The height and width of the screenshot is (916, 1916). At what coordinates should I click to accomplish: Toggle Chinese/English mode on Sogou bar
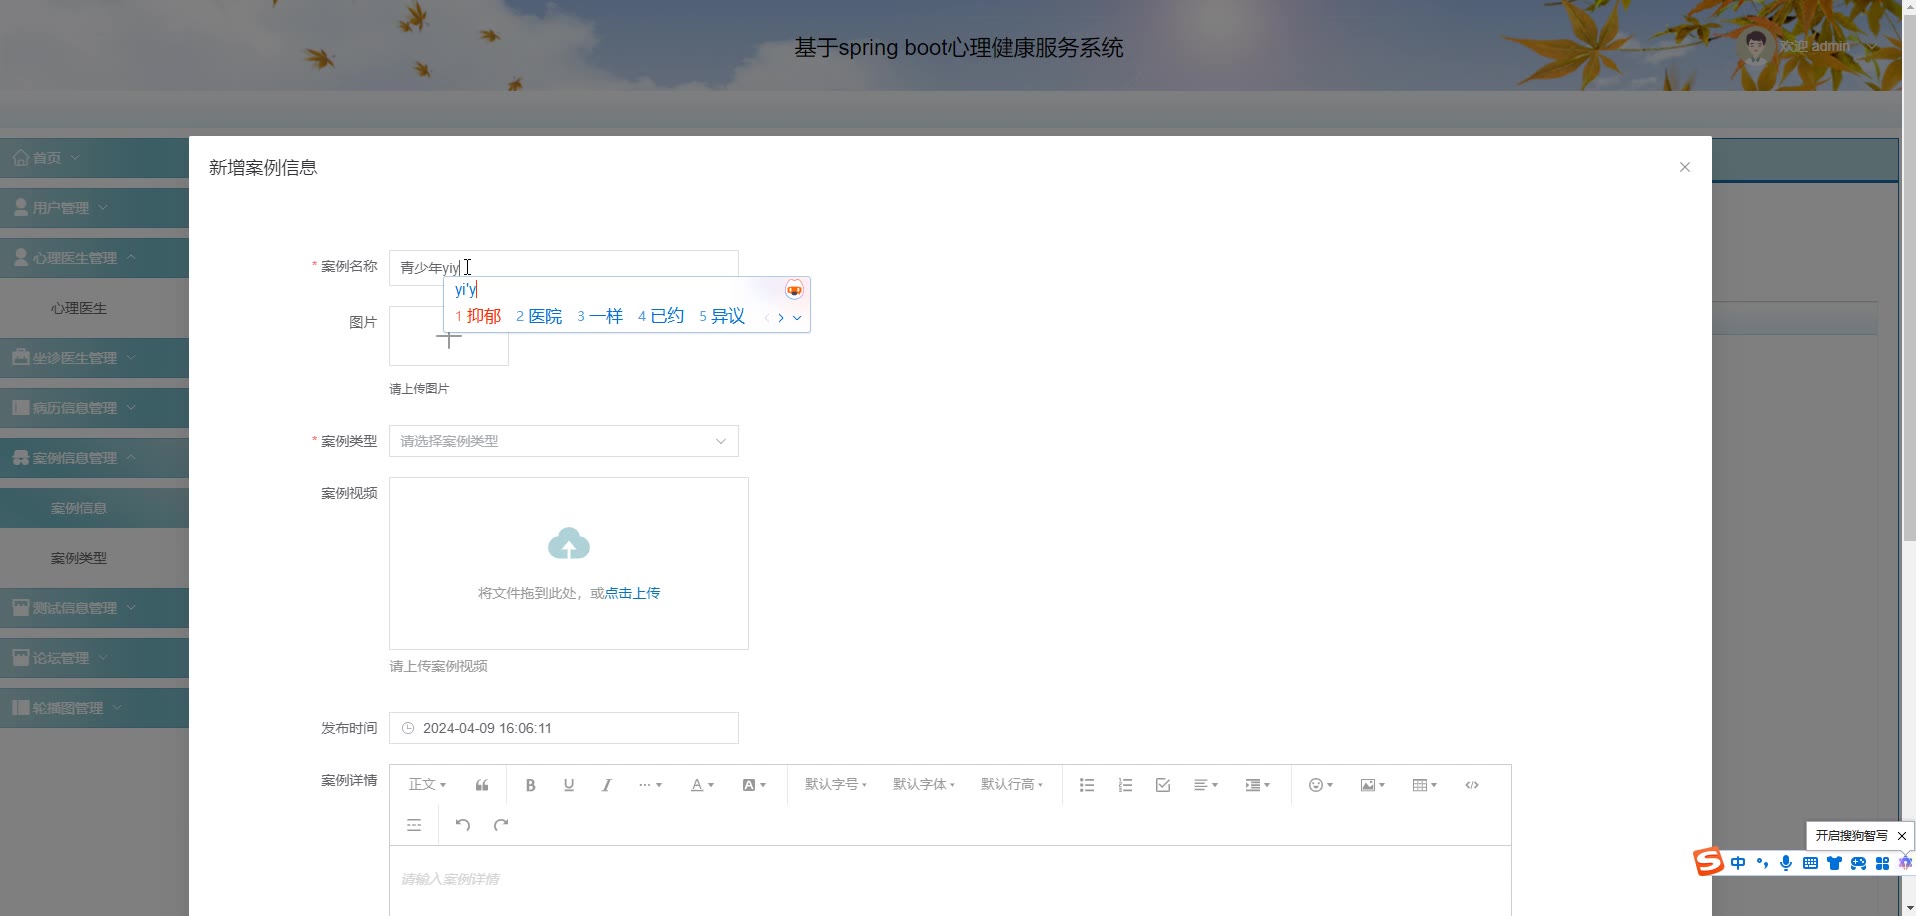(1738, 863)
